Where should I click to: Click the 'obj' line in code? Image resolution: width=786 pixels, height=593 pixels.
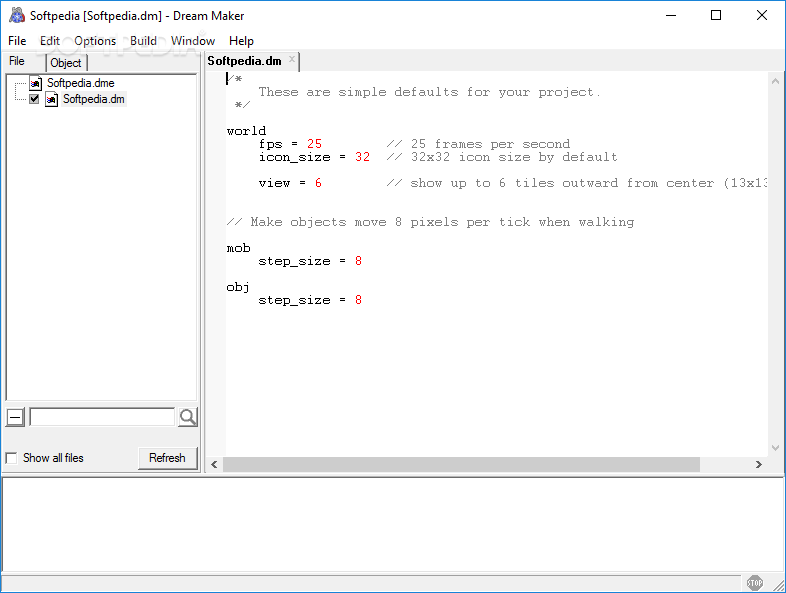(x=238, y=287)
